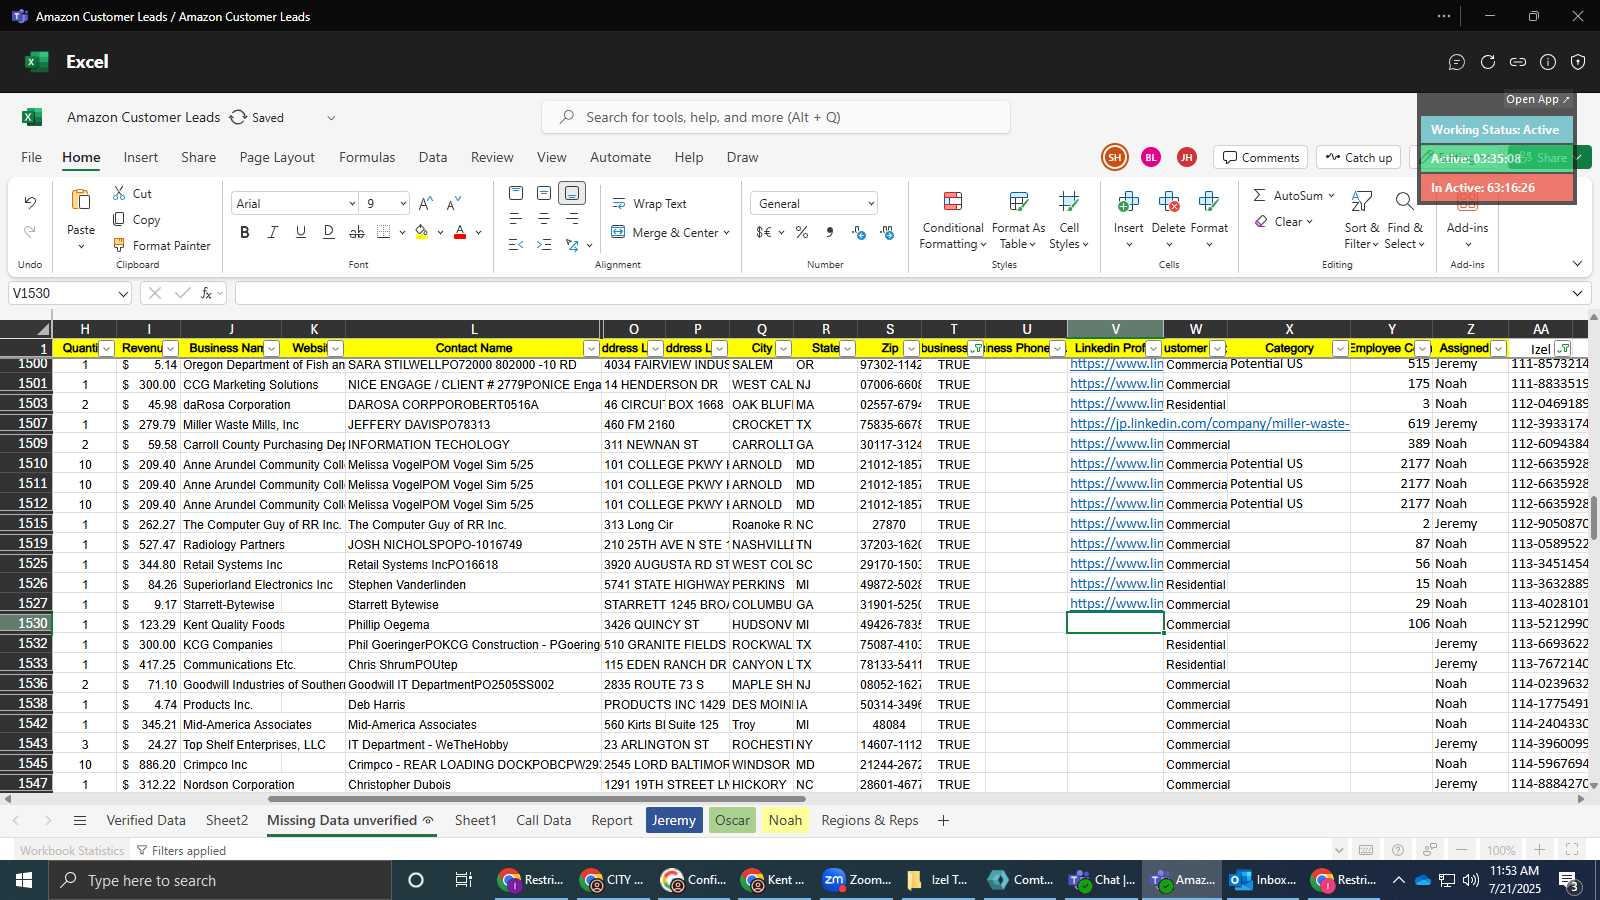Click the Cut scissors icon
This screenshot has width=1600, height=900.
coord(119,193)
